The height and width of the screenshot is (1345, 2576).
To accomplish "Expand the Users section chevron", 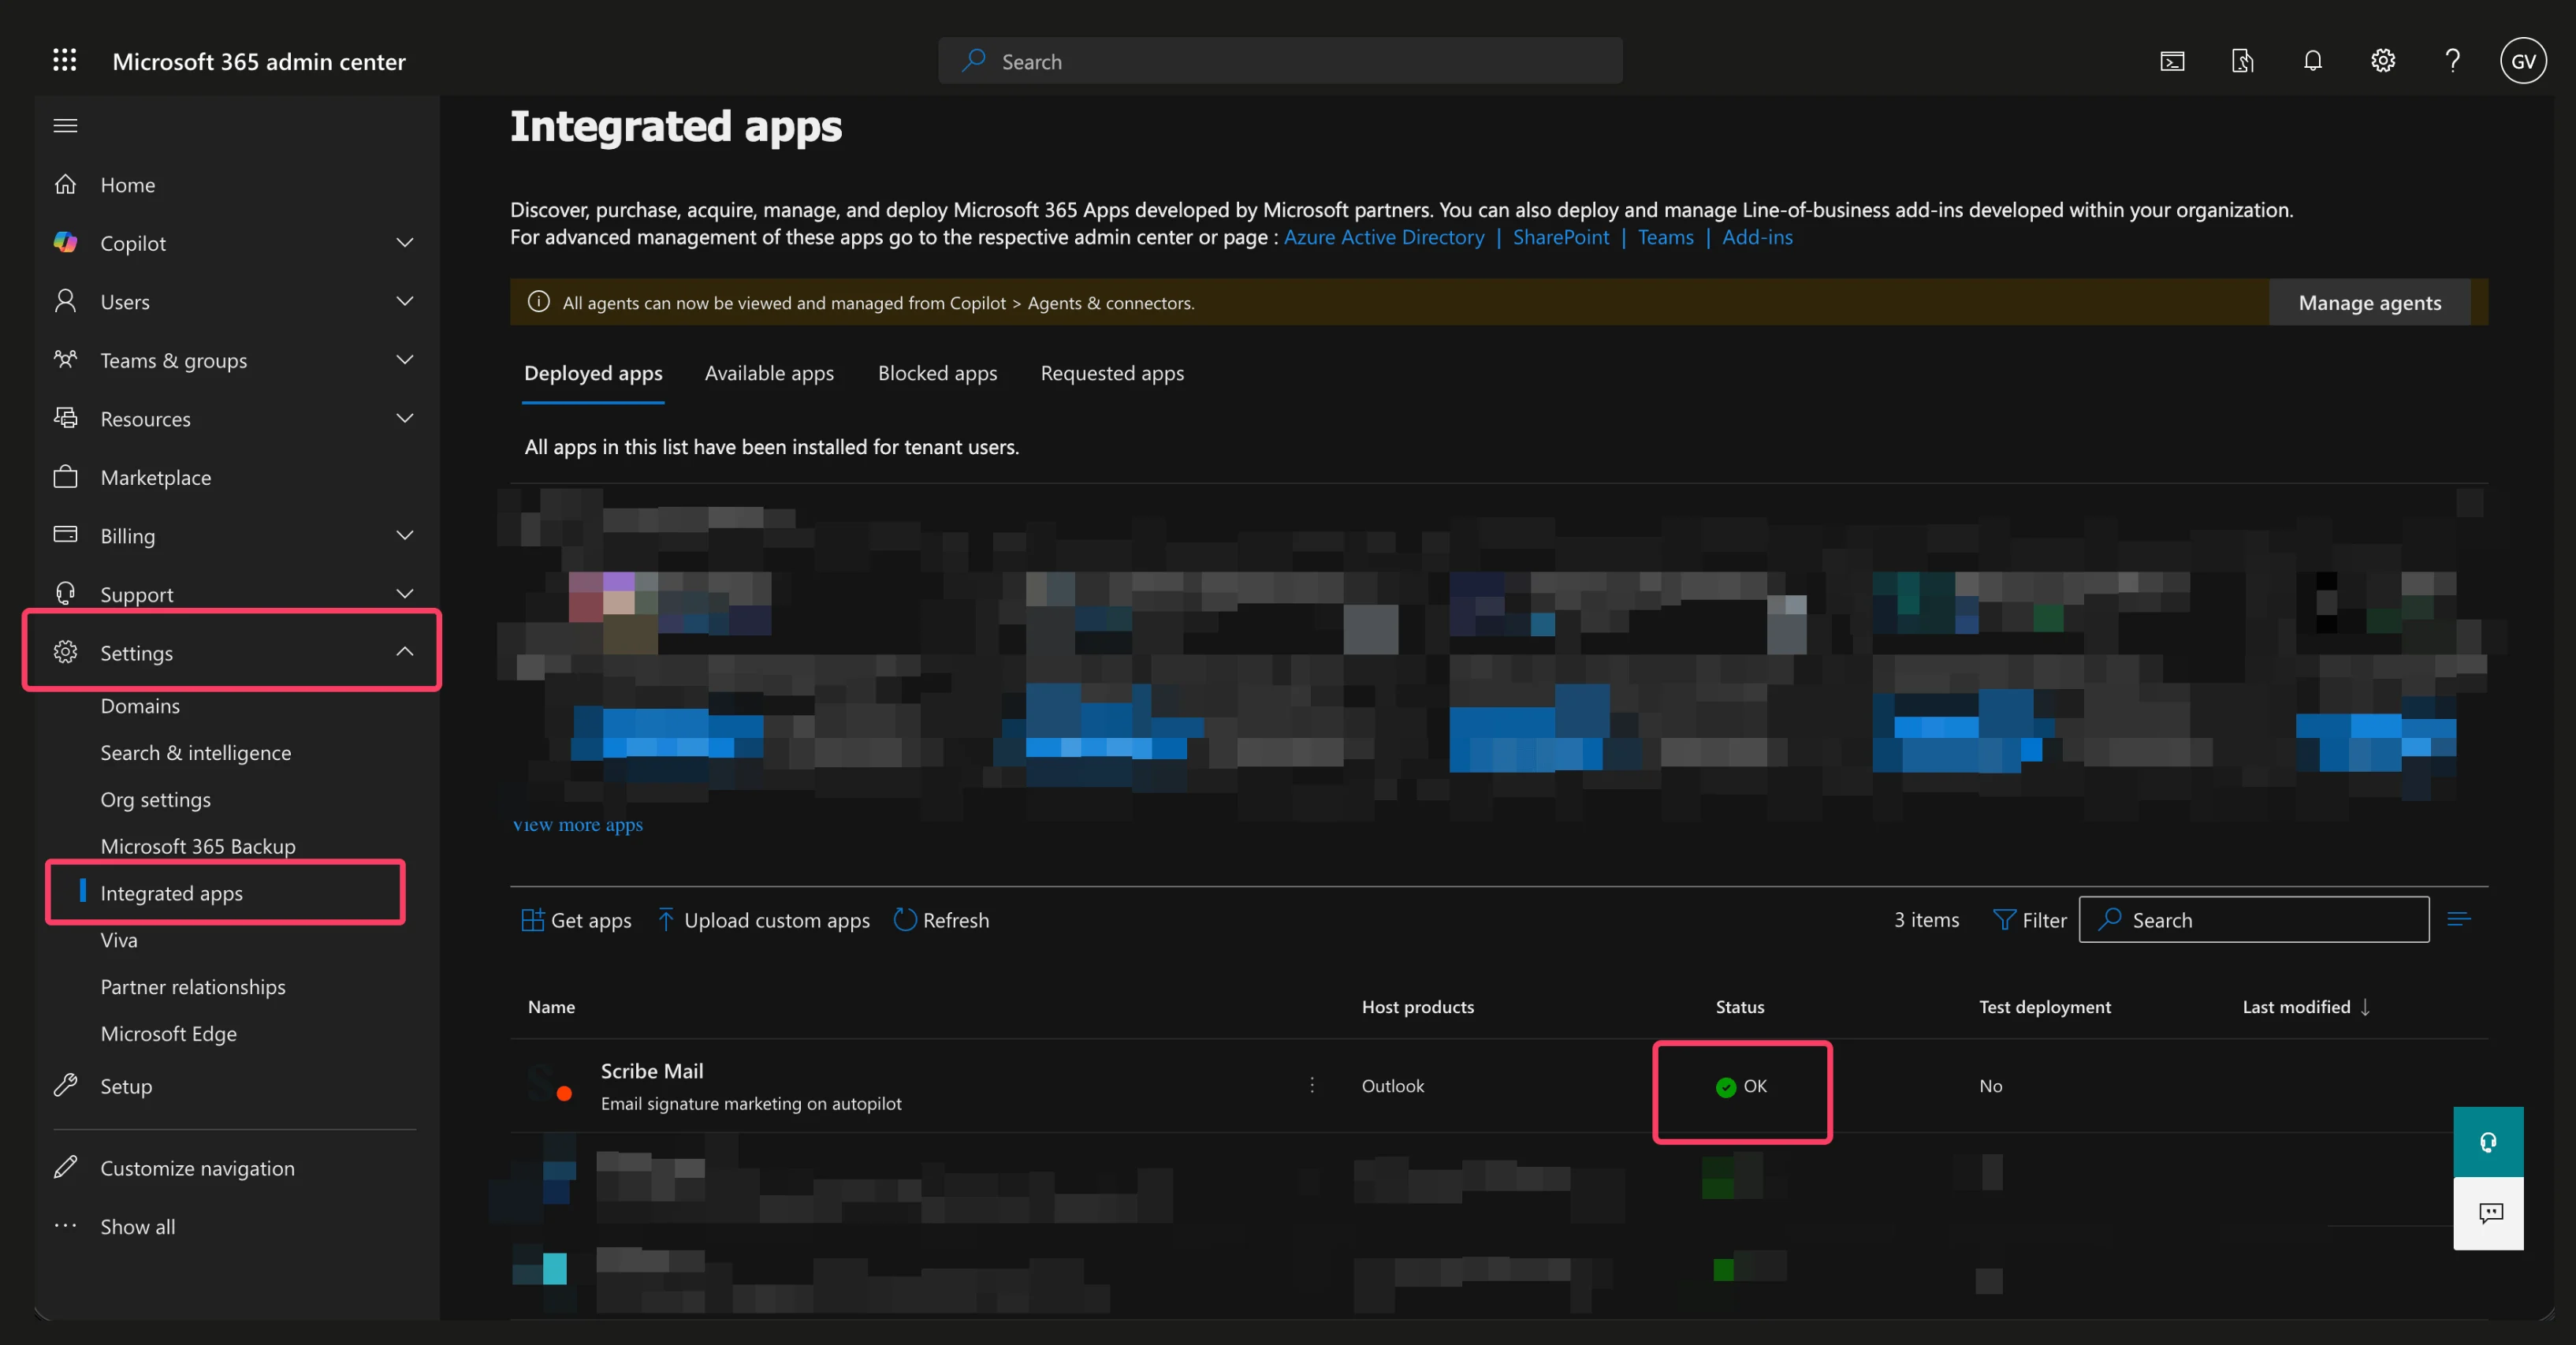I will 404,301.
